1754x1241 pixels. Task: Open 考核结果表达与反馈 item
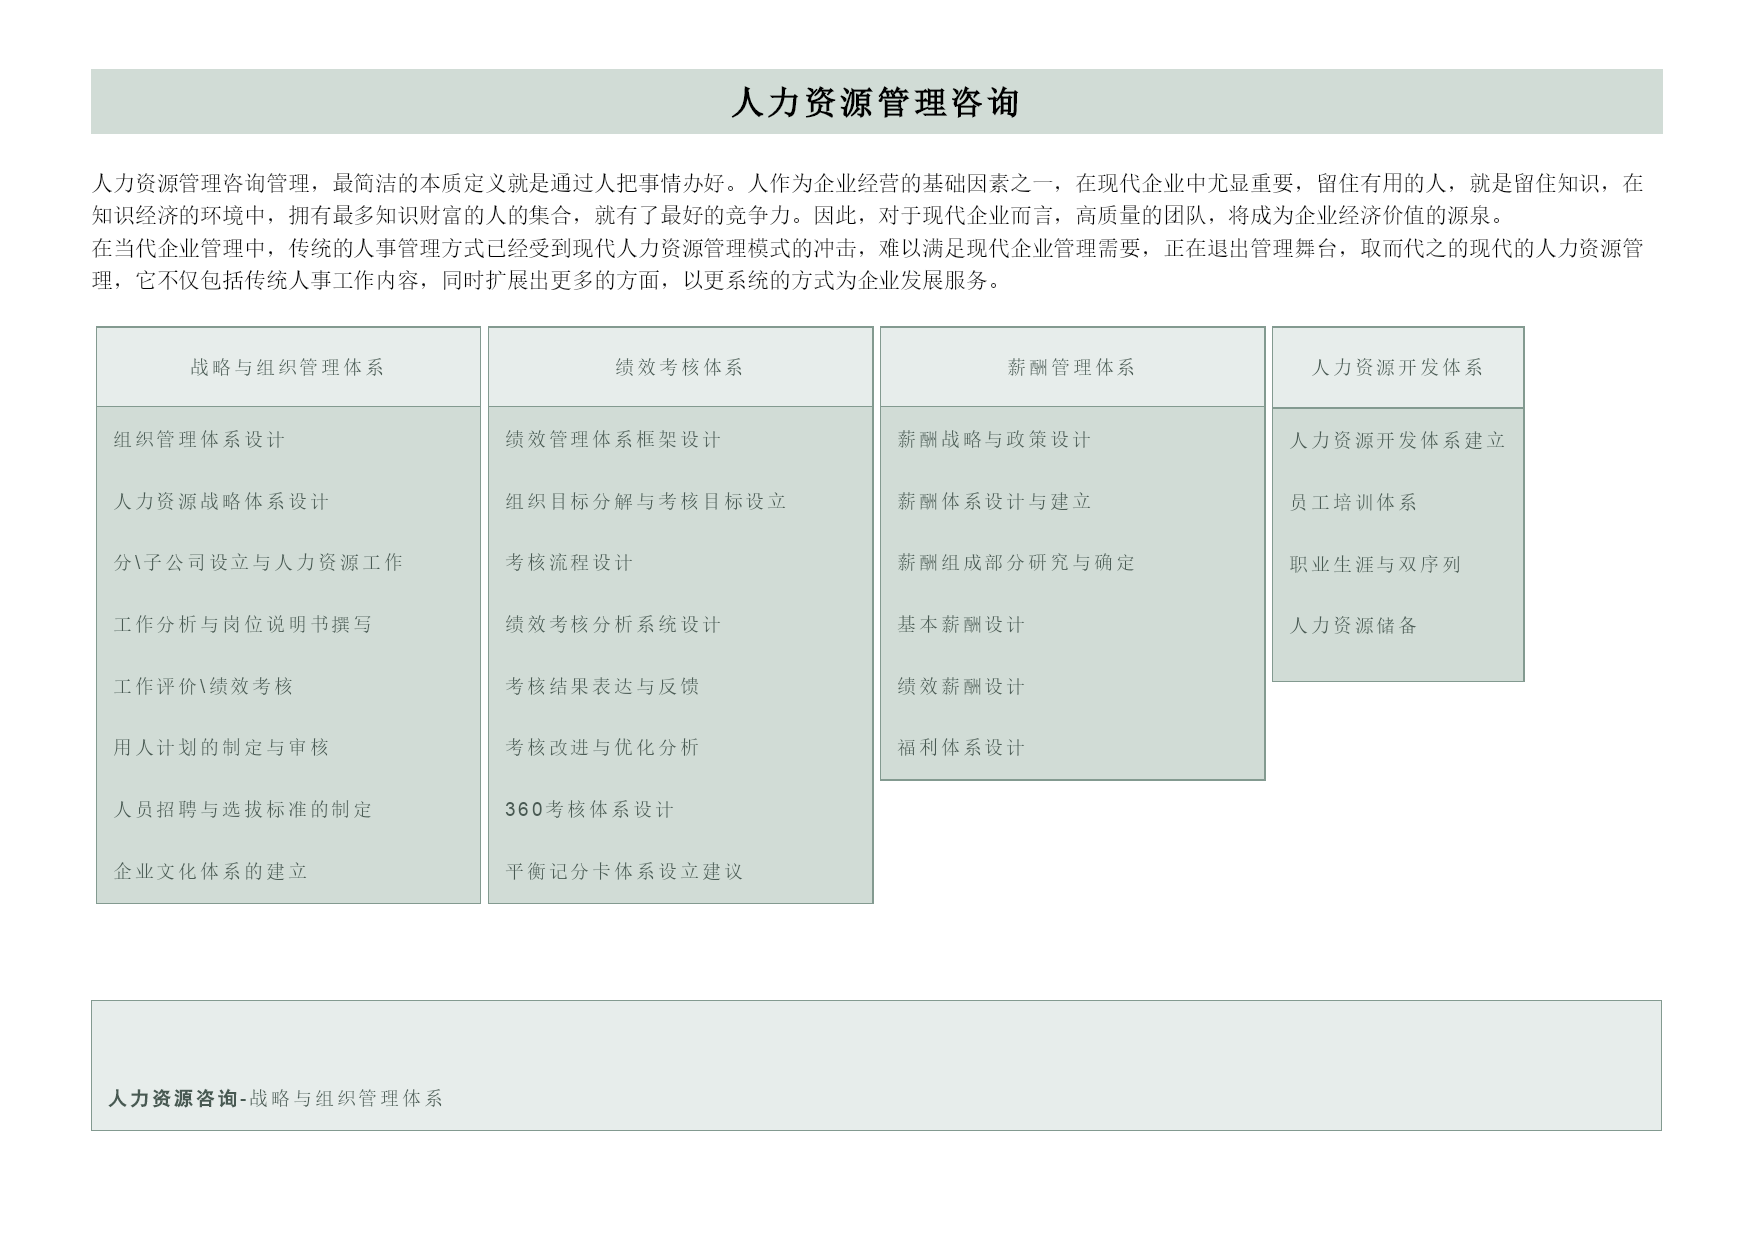pos(602,687)
